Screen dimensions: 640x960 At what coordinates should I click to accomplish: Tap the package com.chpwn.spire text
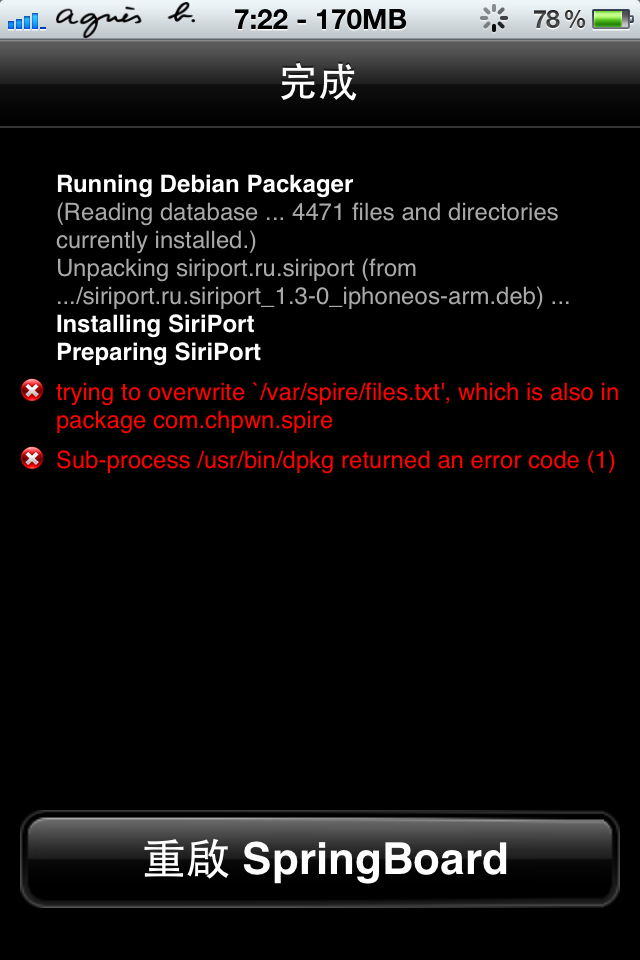(x=194, y=420)
